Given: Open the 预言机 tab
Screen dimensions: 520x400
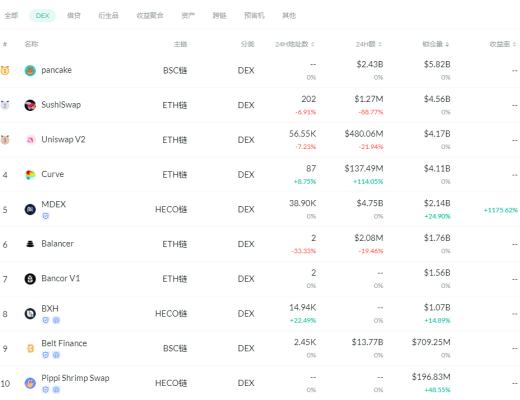Looking at the screenshot, I should pos(254,15).
